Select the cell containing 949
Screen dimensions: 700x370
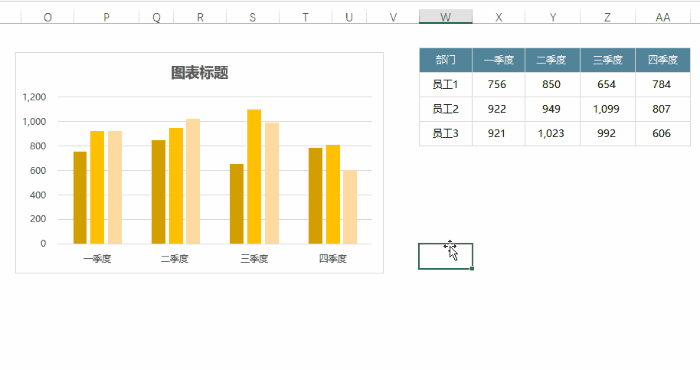click(553, 109)
